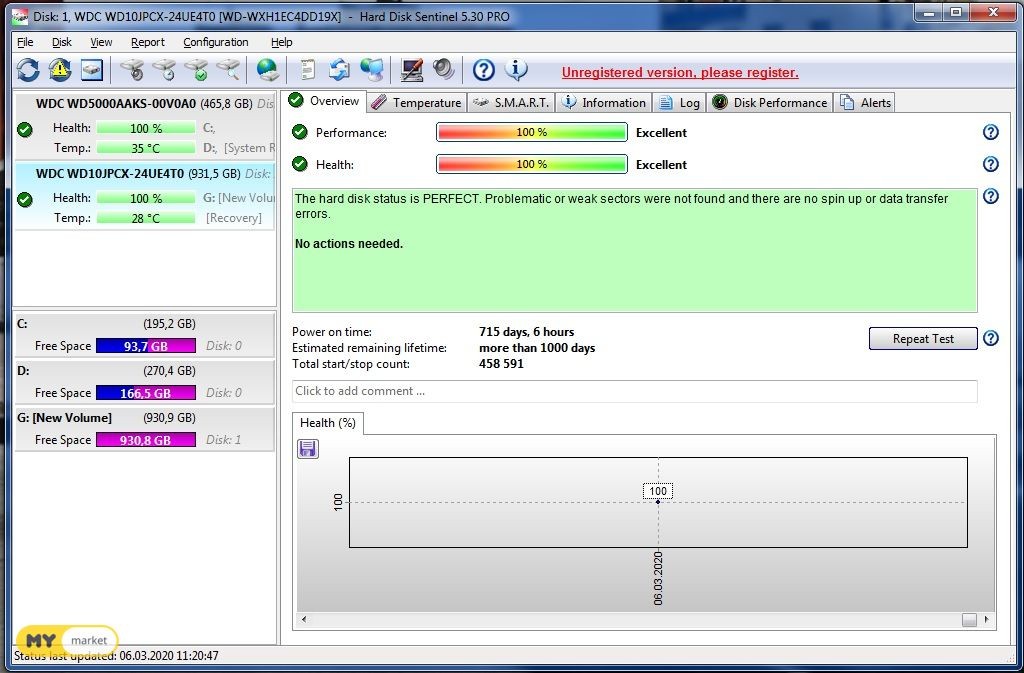Click the graph's right scroll arrow

tap(986, 619)
